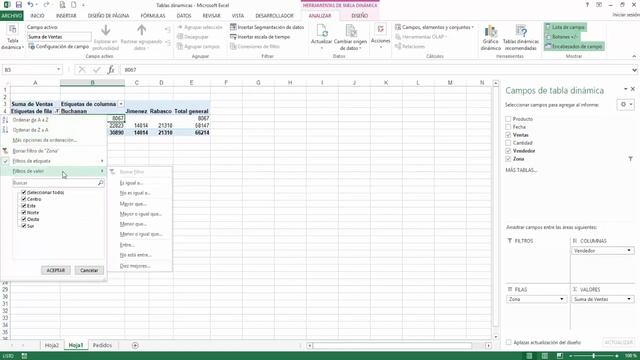Toggle the Seleccionar todo checkbox
Image resolution: width=640 pixels, height=360 pixels.
click(24, 192)
